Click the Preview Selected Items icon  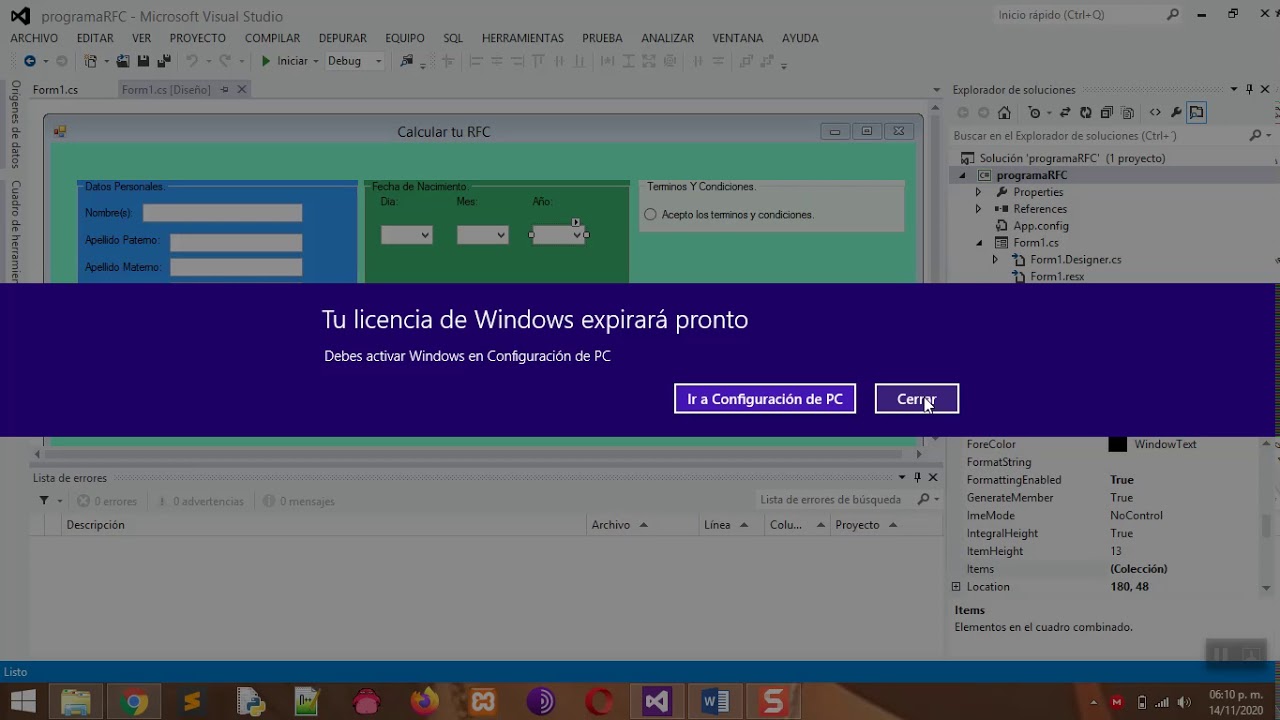(1197, 113)
